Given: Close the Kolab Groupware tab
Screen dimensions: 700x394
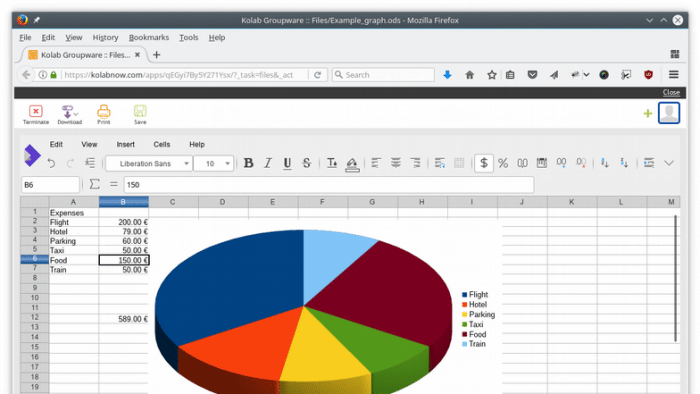Looking at the screenshot, I should 138,55.
